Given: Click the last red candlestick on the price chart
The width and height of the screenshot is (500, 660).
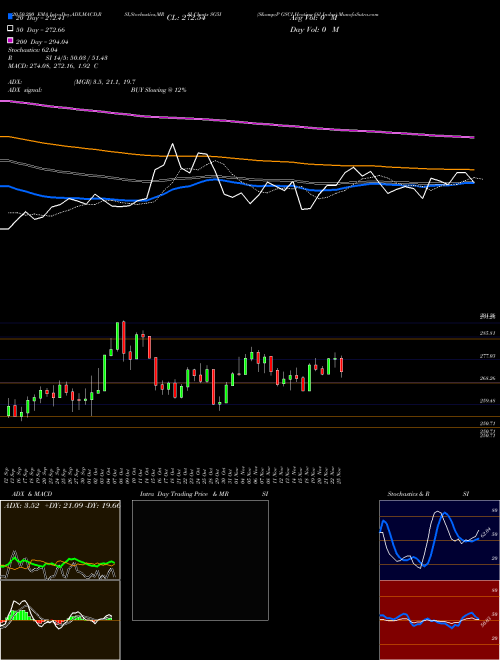Looking at the screenshot, I should 342,365.
